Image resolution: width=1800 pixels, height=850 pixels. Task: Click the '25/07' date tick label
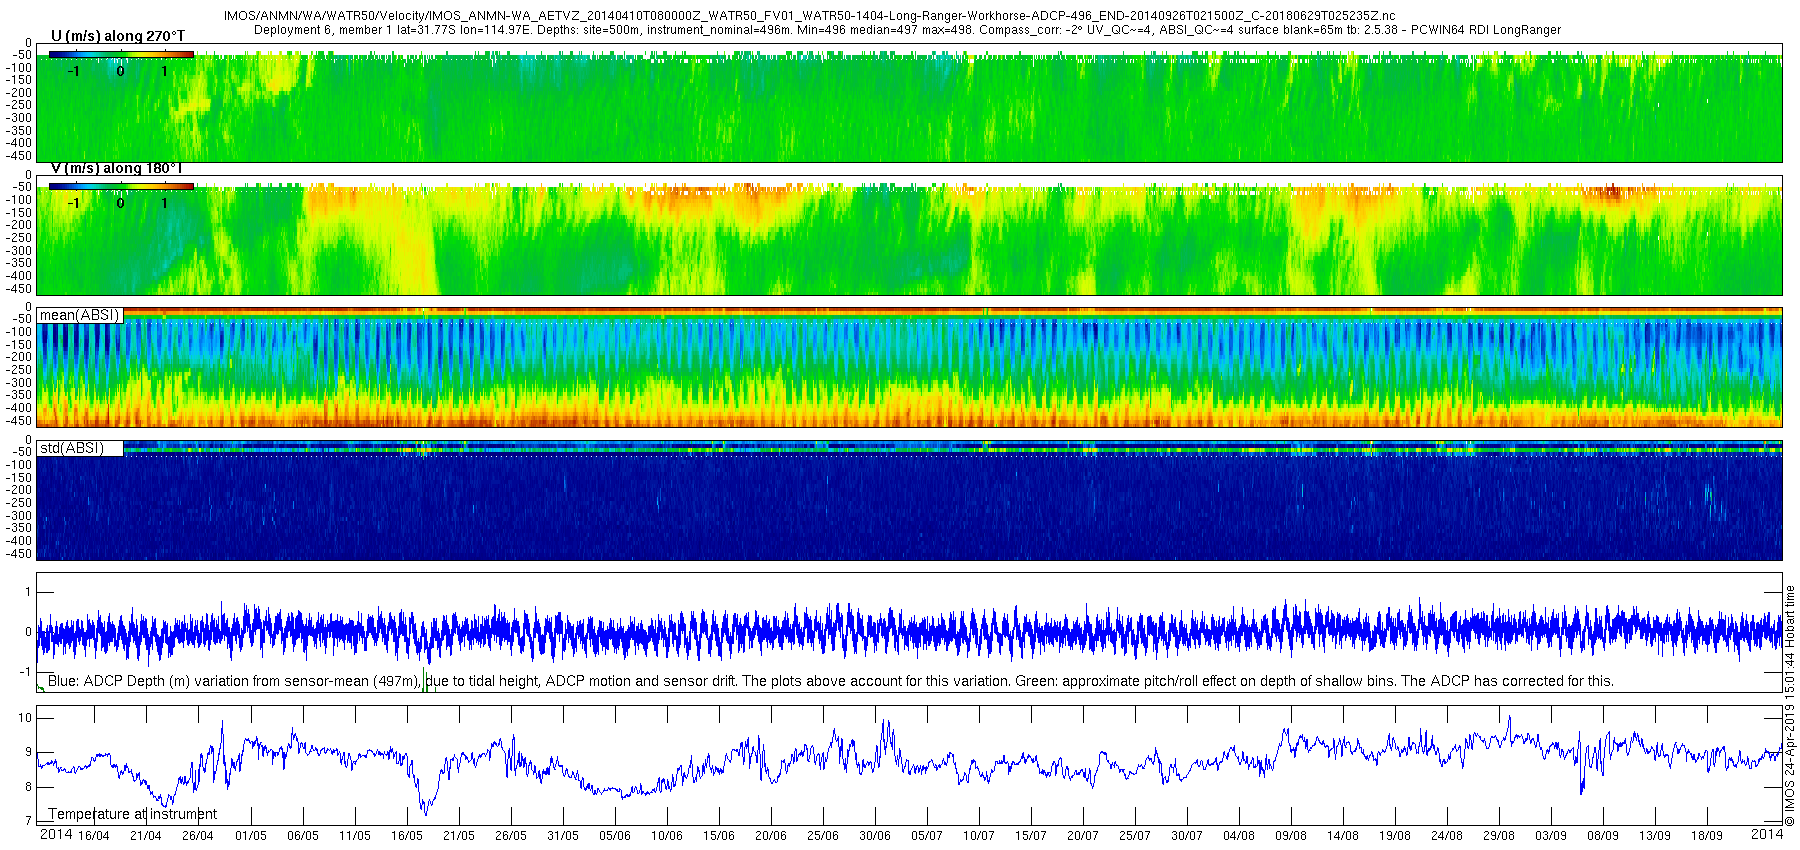1134,836
